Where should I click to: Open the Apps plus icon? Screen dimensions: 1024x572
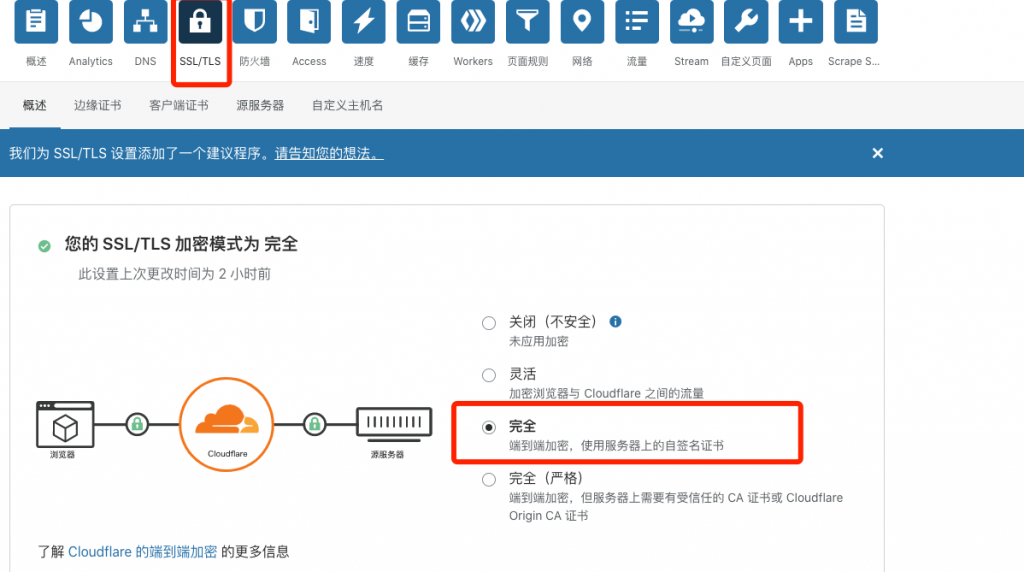[x=800, y=22]
